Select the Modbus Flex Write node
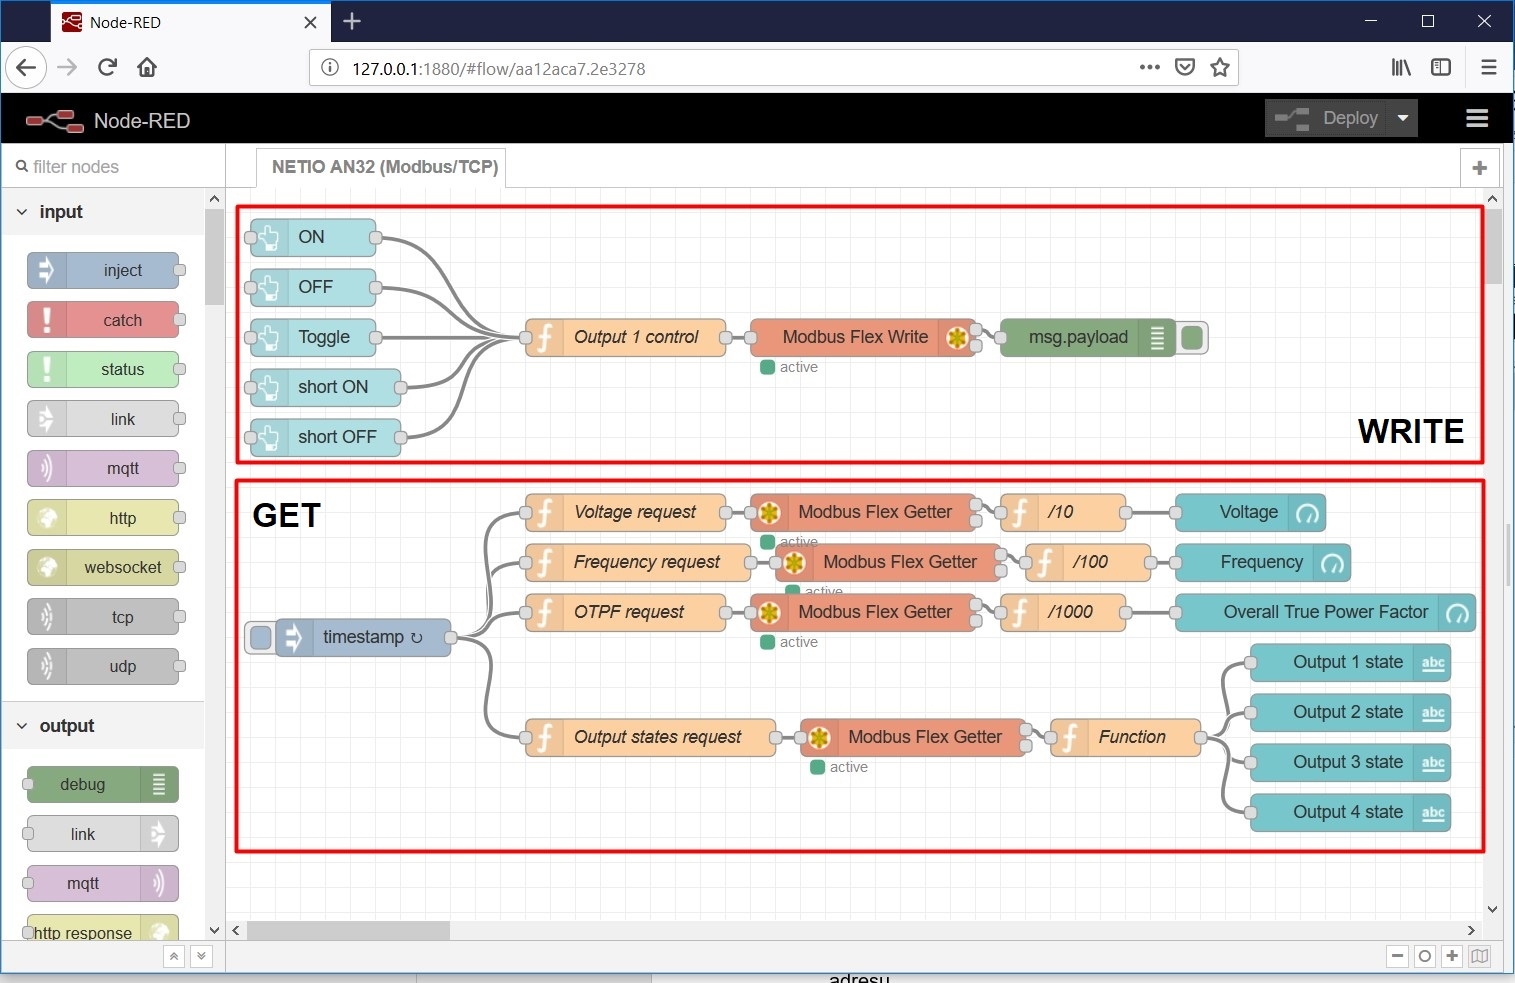1515x983 pixels. [863, 338]
